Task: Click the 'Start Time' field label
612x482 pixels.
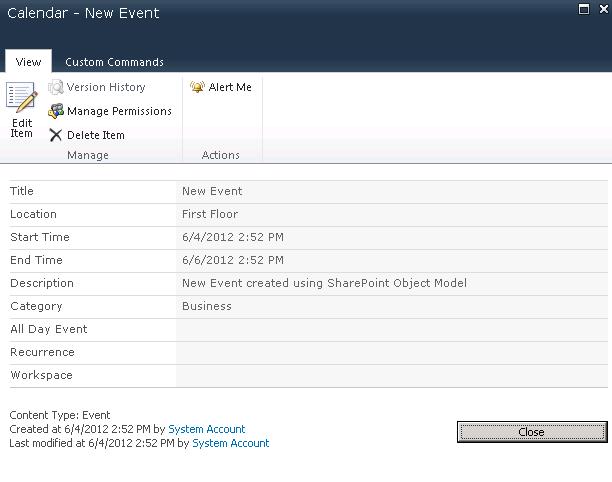Action: (x=40, y=237)
